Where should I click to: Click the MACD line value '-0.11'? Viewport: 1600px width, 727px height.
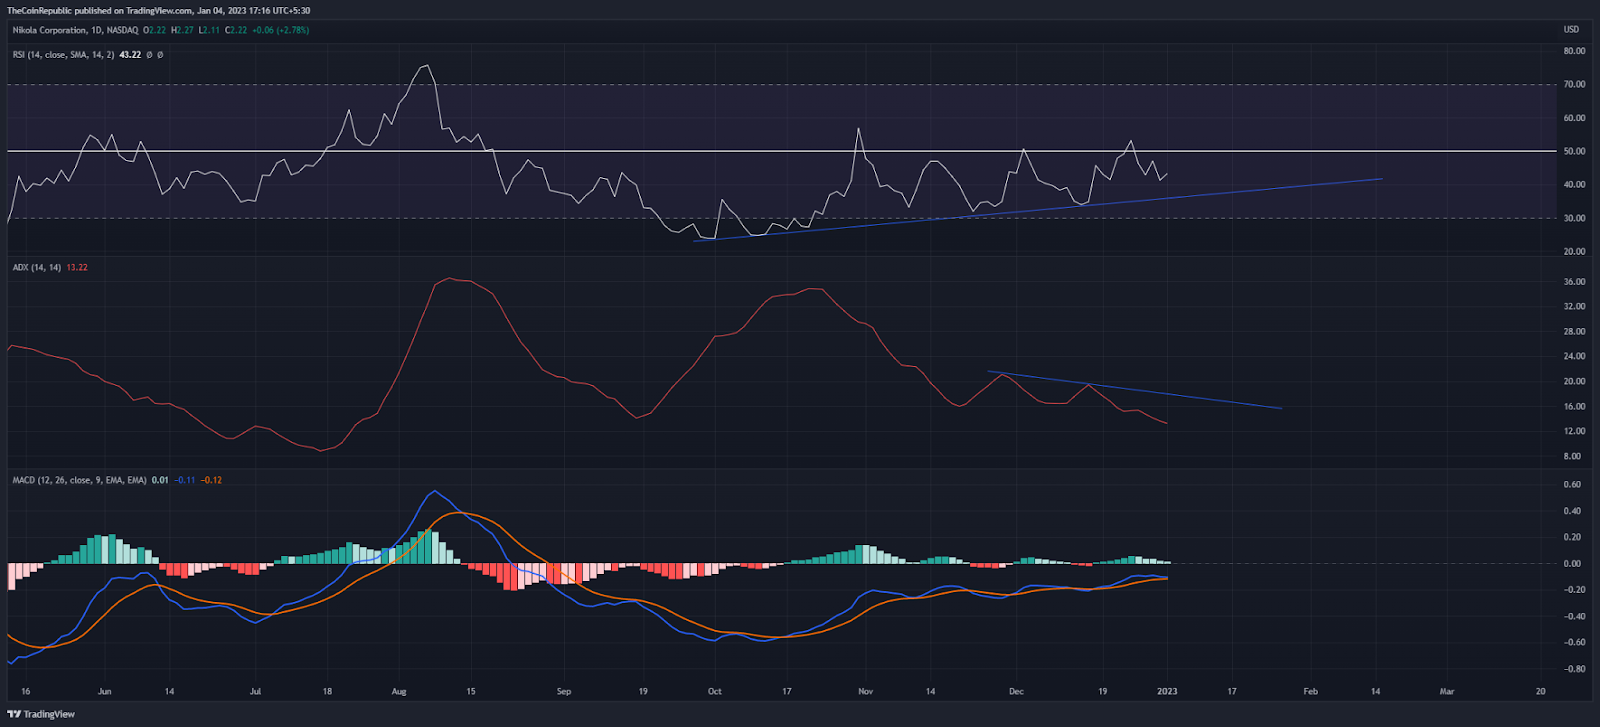click(x=185, y=481)
